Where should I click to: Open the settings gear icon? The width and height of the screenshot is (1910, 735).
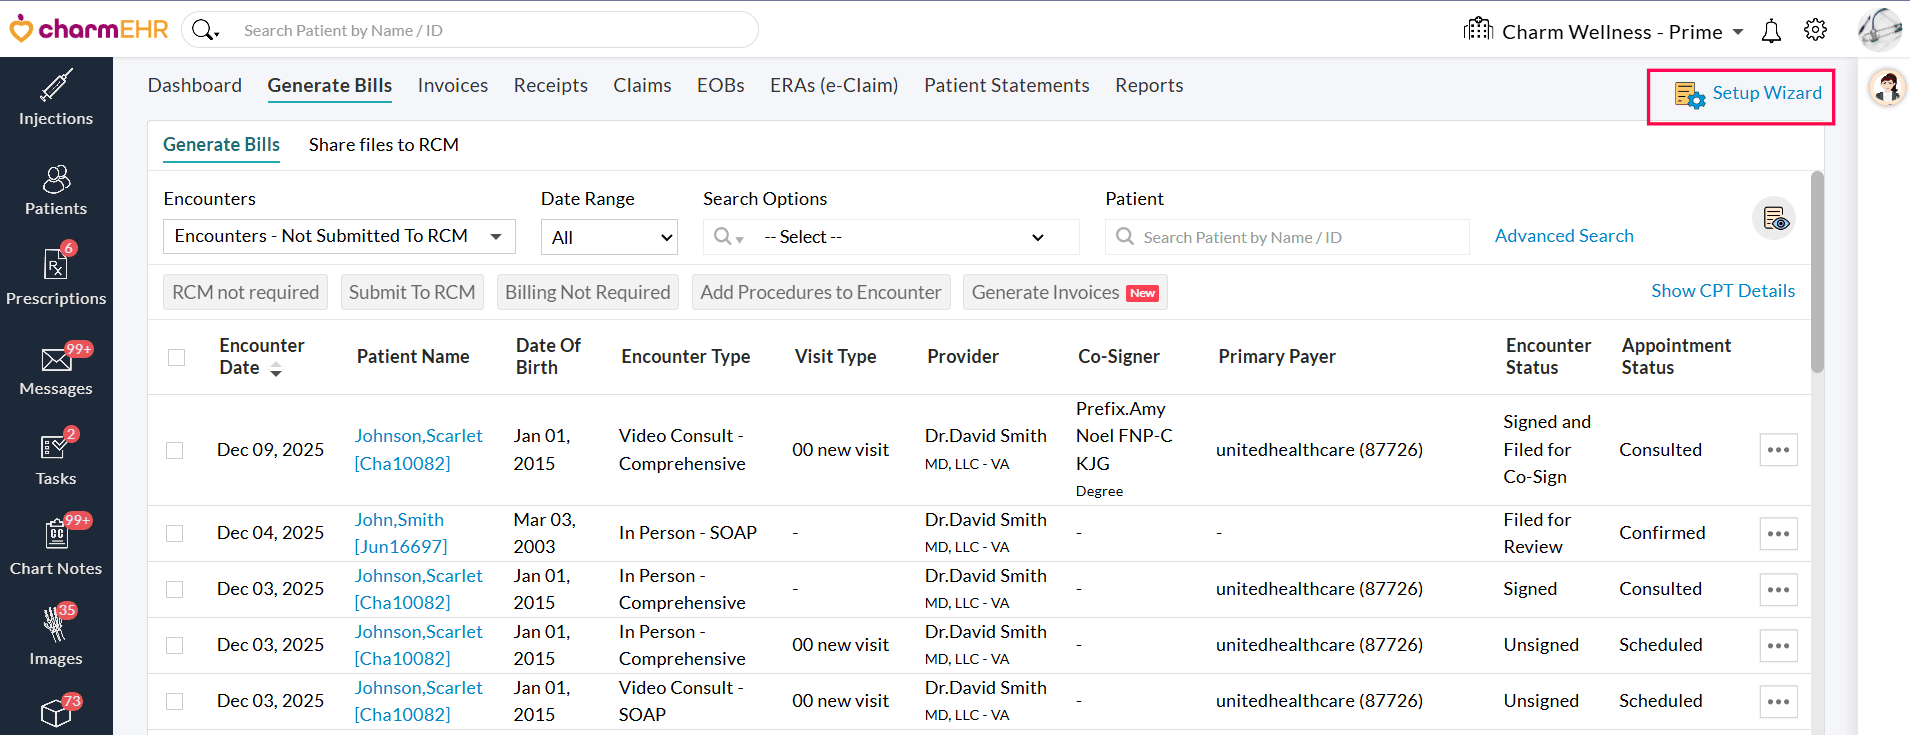click(x=1815, y=31)
